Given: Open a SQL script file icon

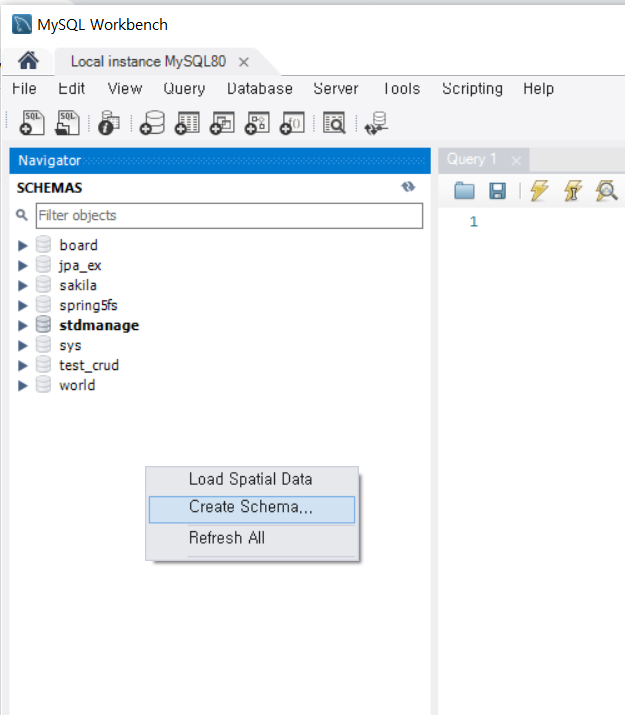Looking at the screenshot, I should 67,123.
